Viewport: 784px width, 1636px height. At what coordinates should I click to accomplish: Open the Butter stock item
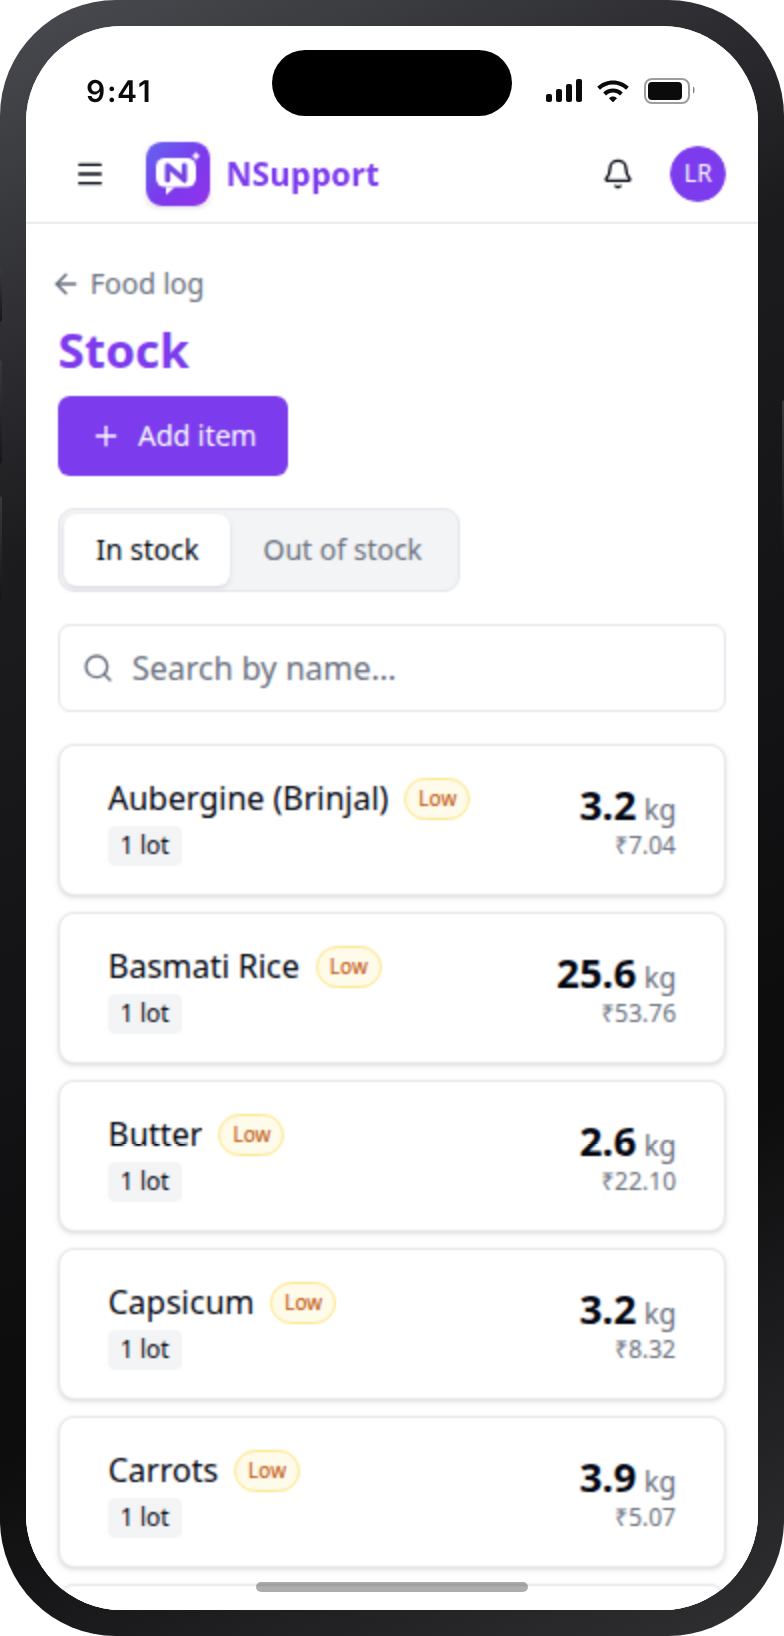[x=392, y=1156]
